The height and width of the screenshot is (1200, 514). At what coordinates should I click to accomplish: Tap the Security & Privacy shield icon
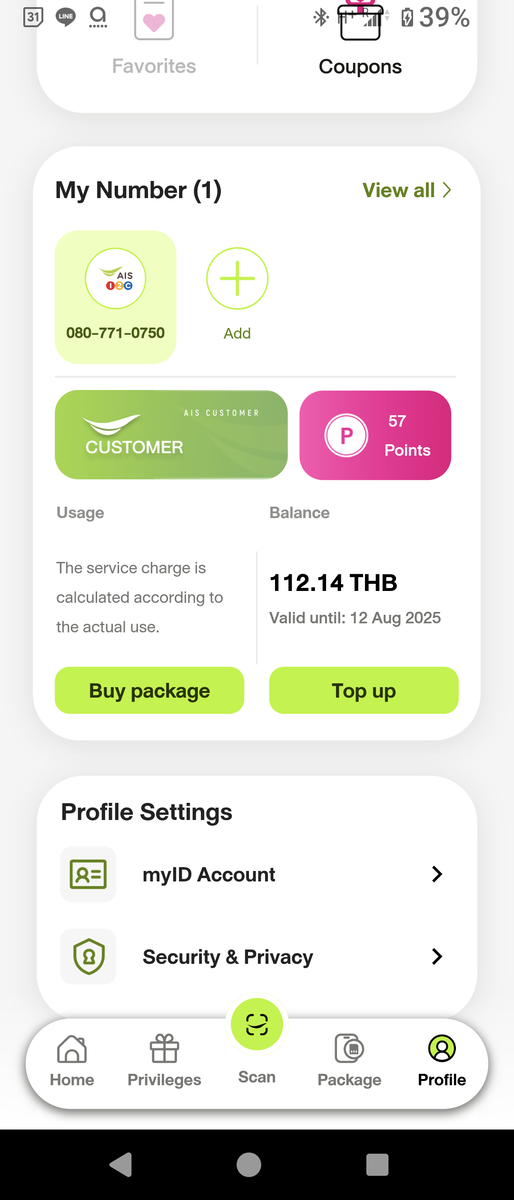coord(88,957)
